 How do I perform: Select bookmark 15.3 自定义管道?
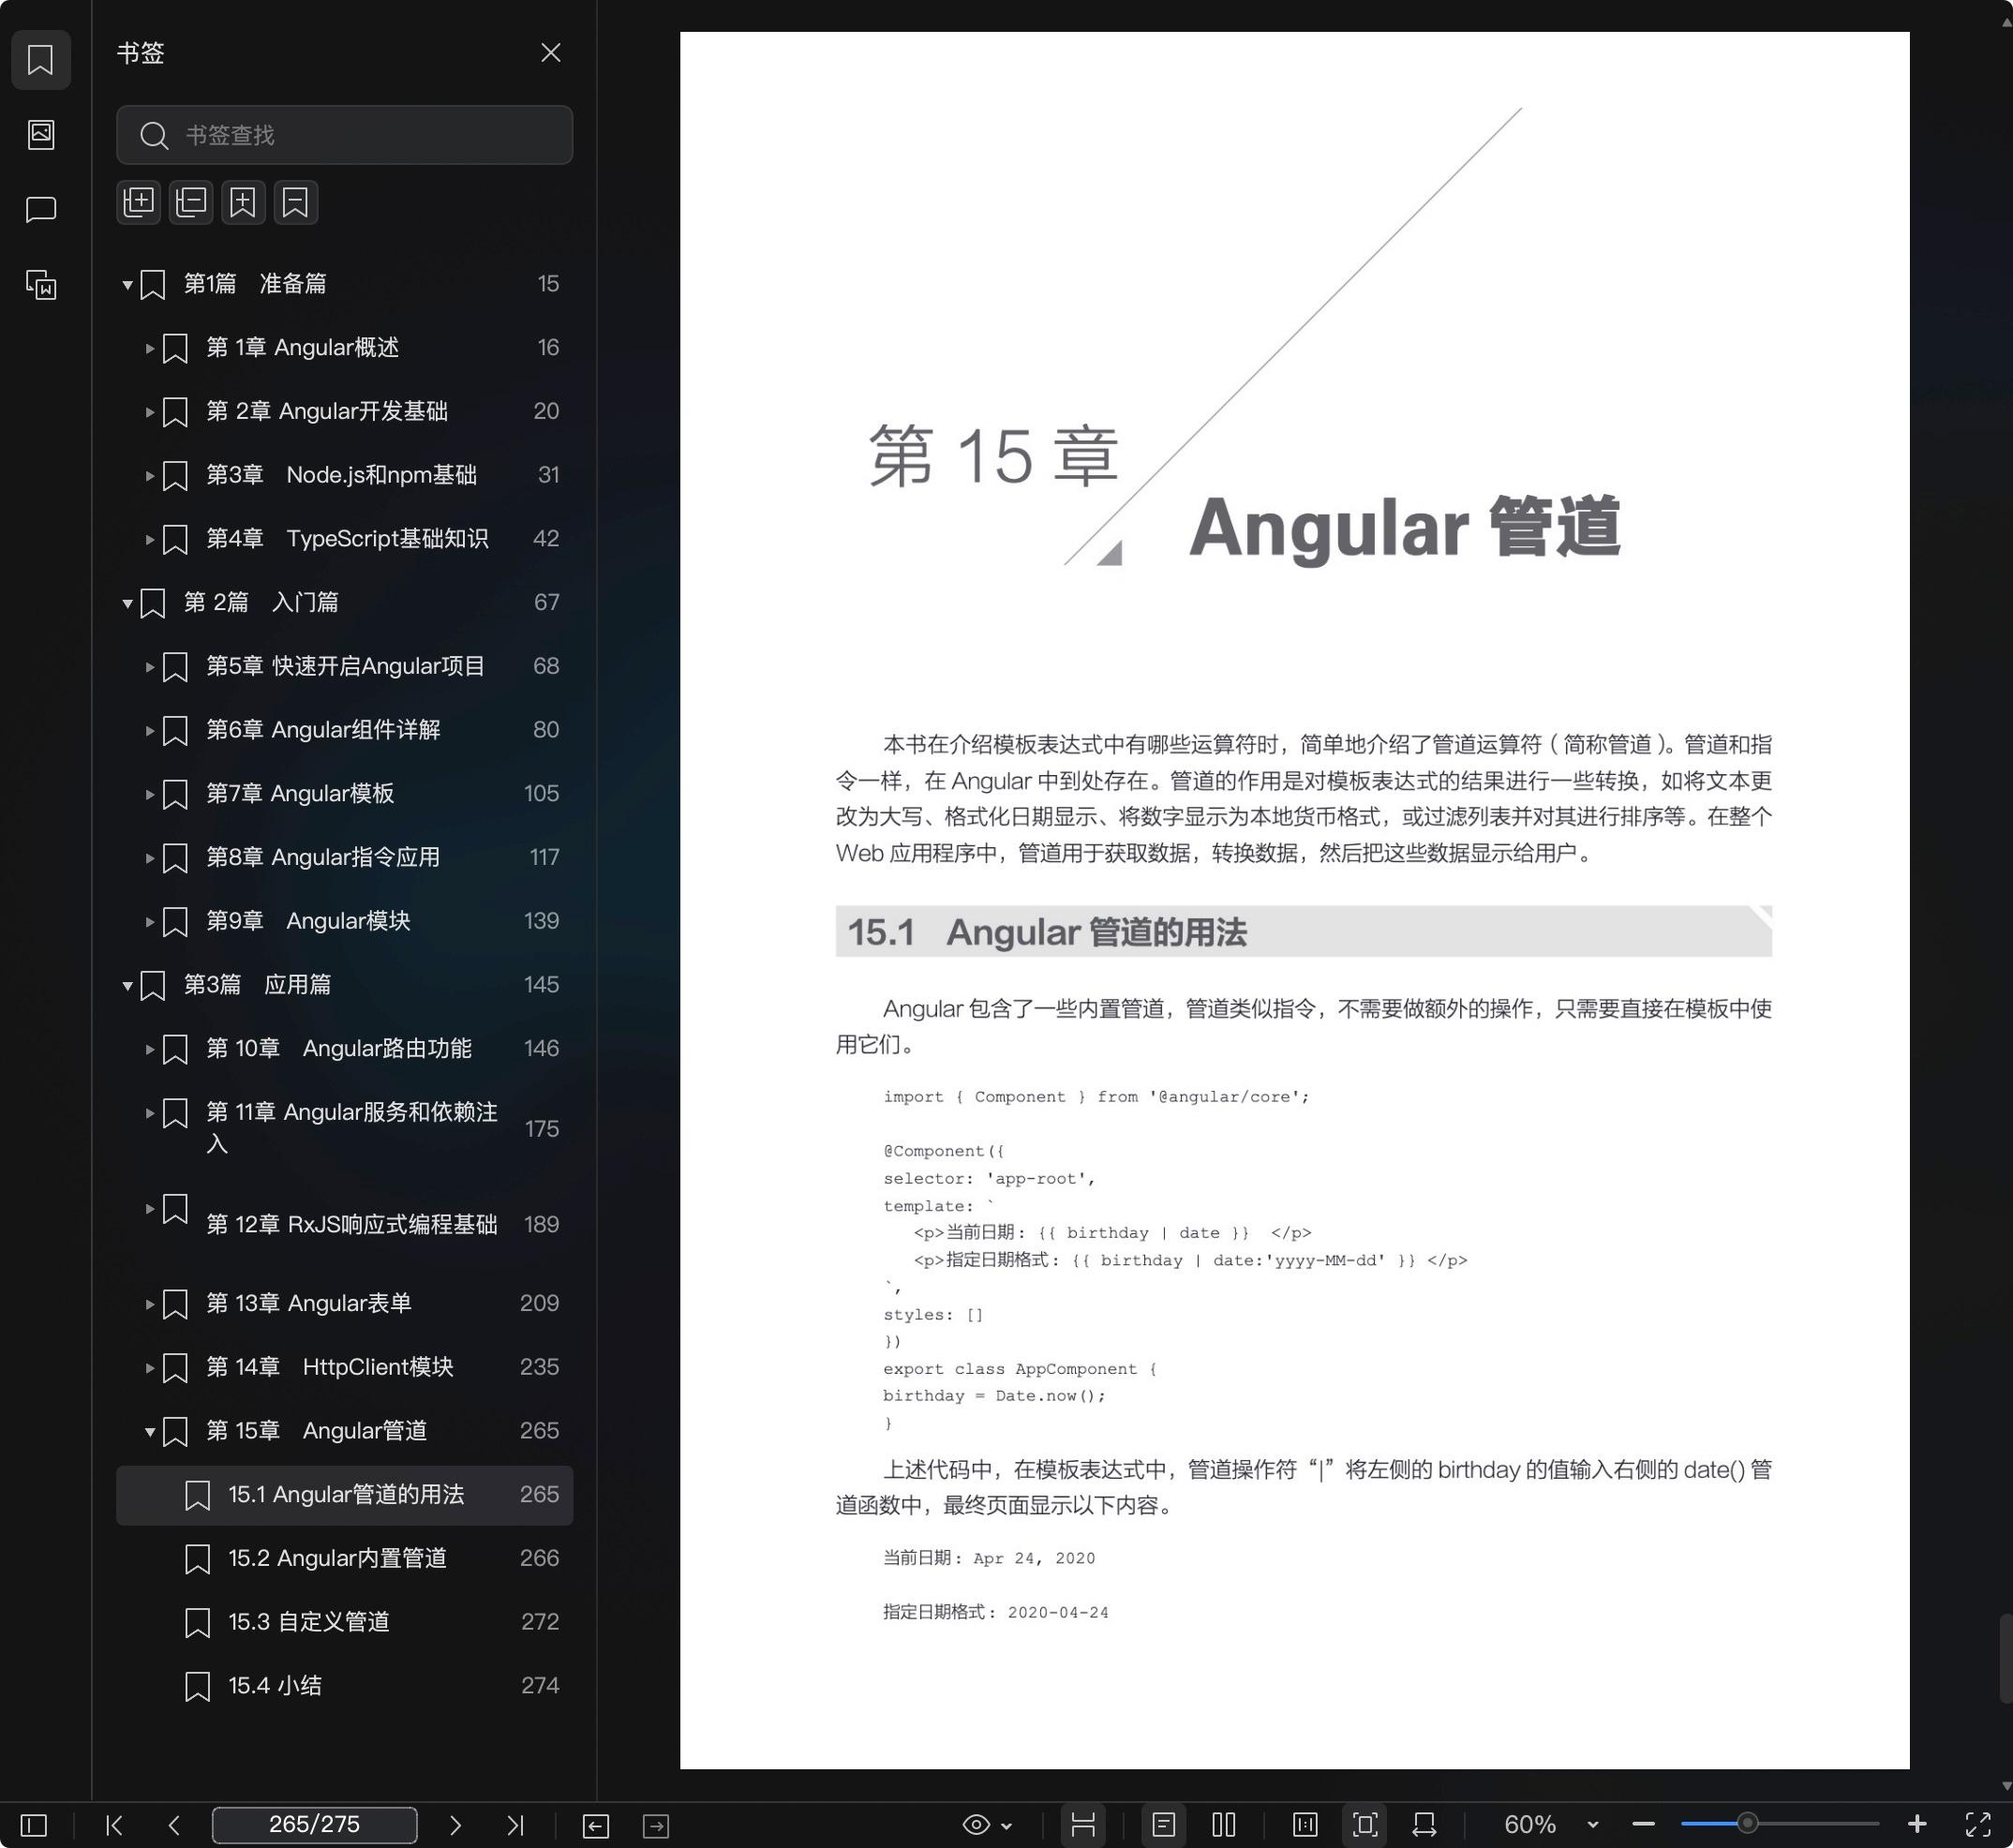click(x=344, y=1622)
